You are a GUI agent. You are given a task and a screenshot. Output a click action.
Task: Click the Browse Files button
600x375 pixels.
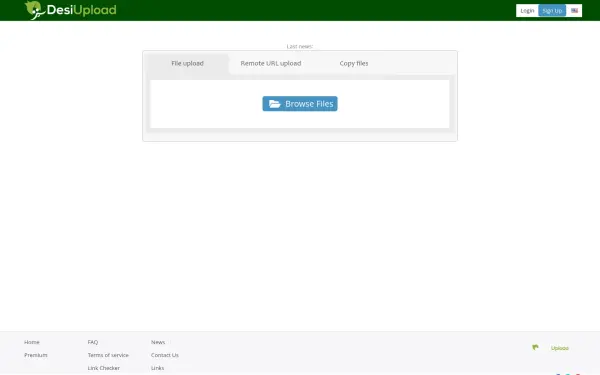[300, 104]
